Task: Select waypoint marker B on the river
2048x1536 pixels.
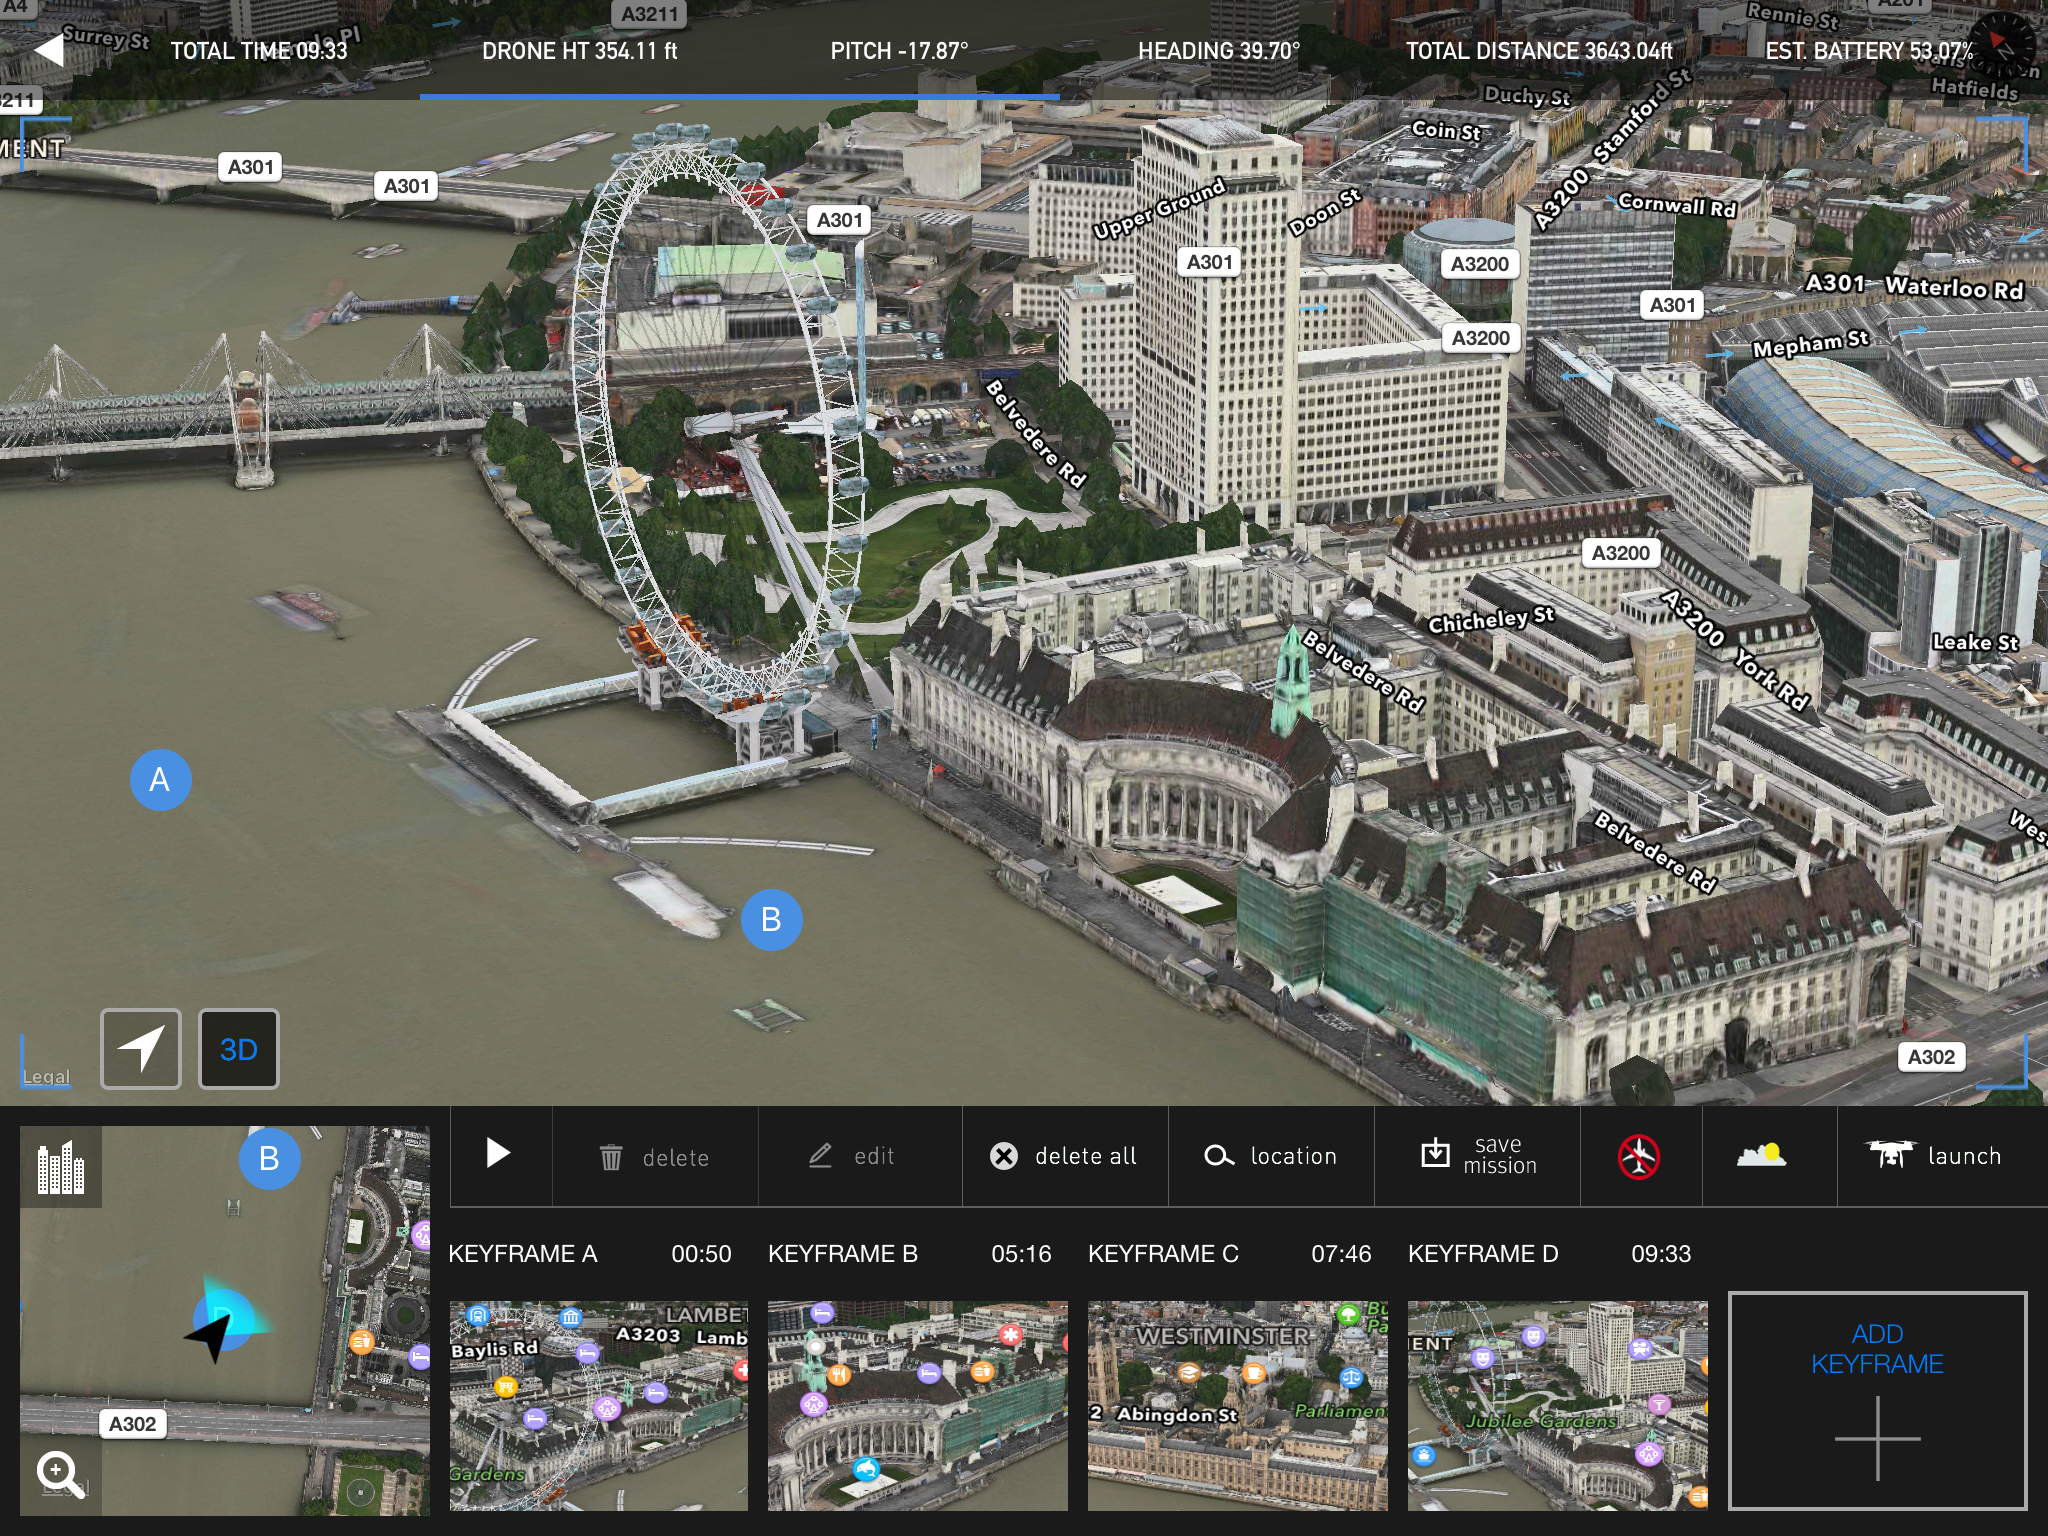Action: pos(771,920)
